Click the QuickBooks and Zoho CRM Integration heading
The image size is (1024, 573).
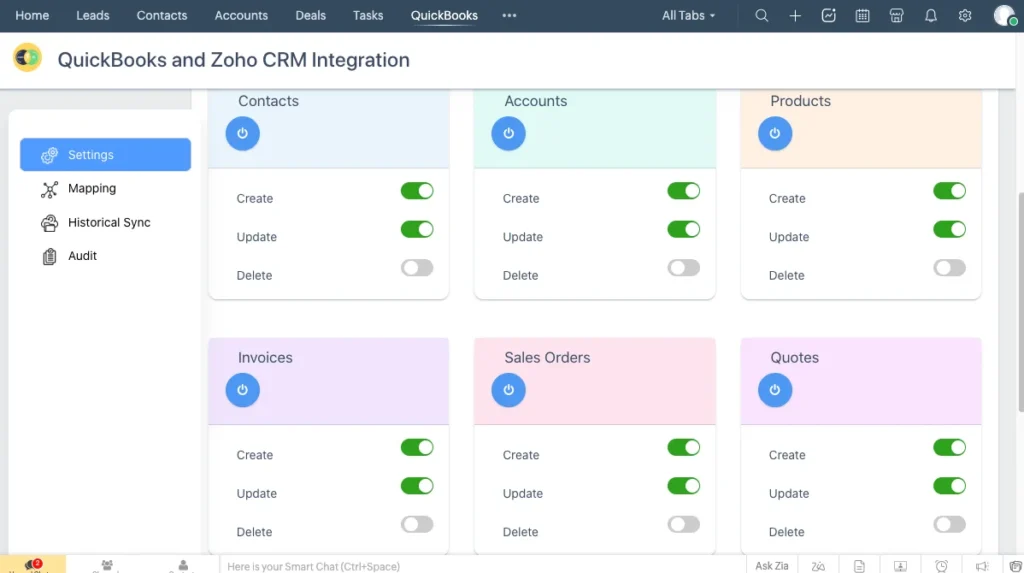point(234,60)
